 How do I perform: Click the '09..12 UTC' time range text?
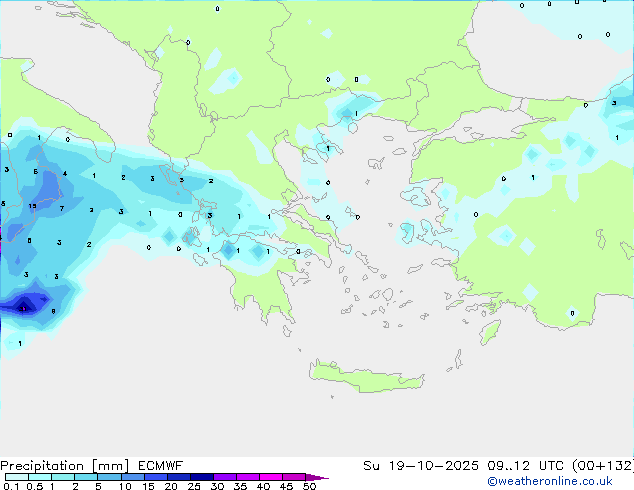coord(526,466)
